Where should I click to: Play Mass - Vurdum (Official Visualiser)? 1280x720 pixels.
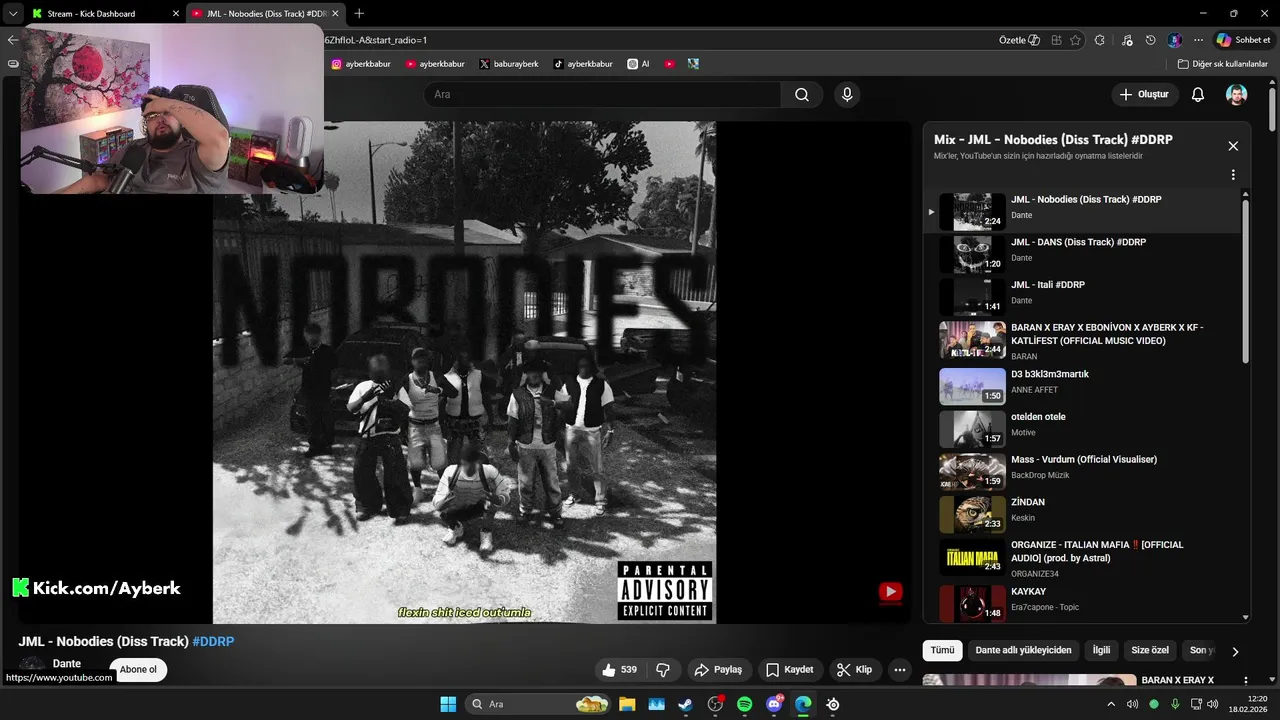pos(1084,471)
